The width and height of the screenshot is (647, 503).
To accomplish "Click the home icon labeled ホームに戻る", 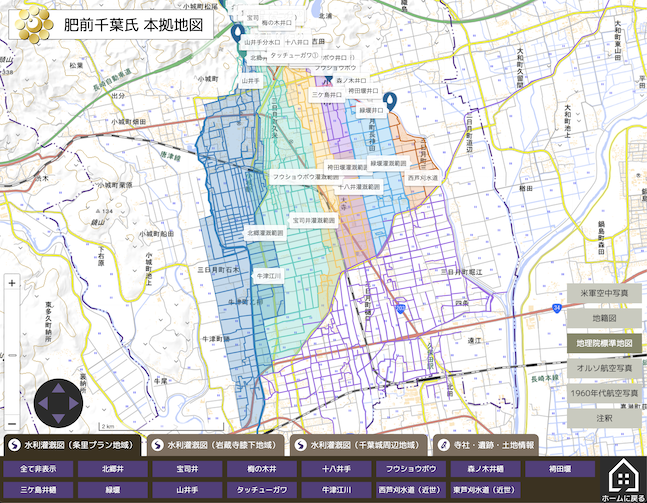I will click(x=622, y=478).
